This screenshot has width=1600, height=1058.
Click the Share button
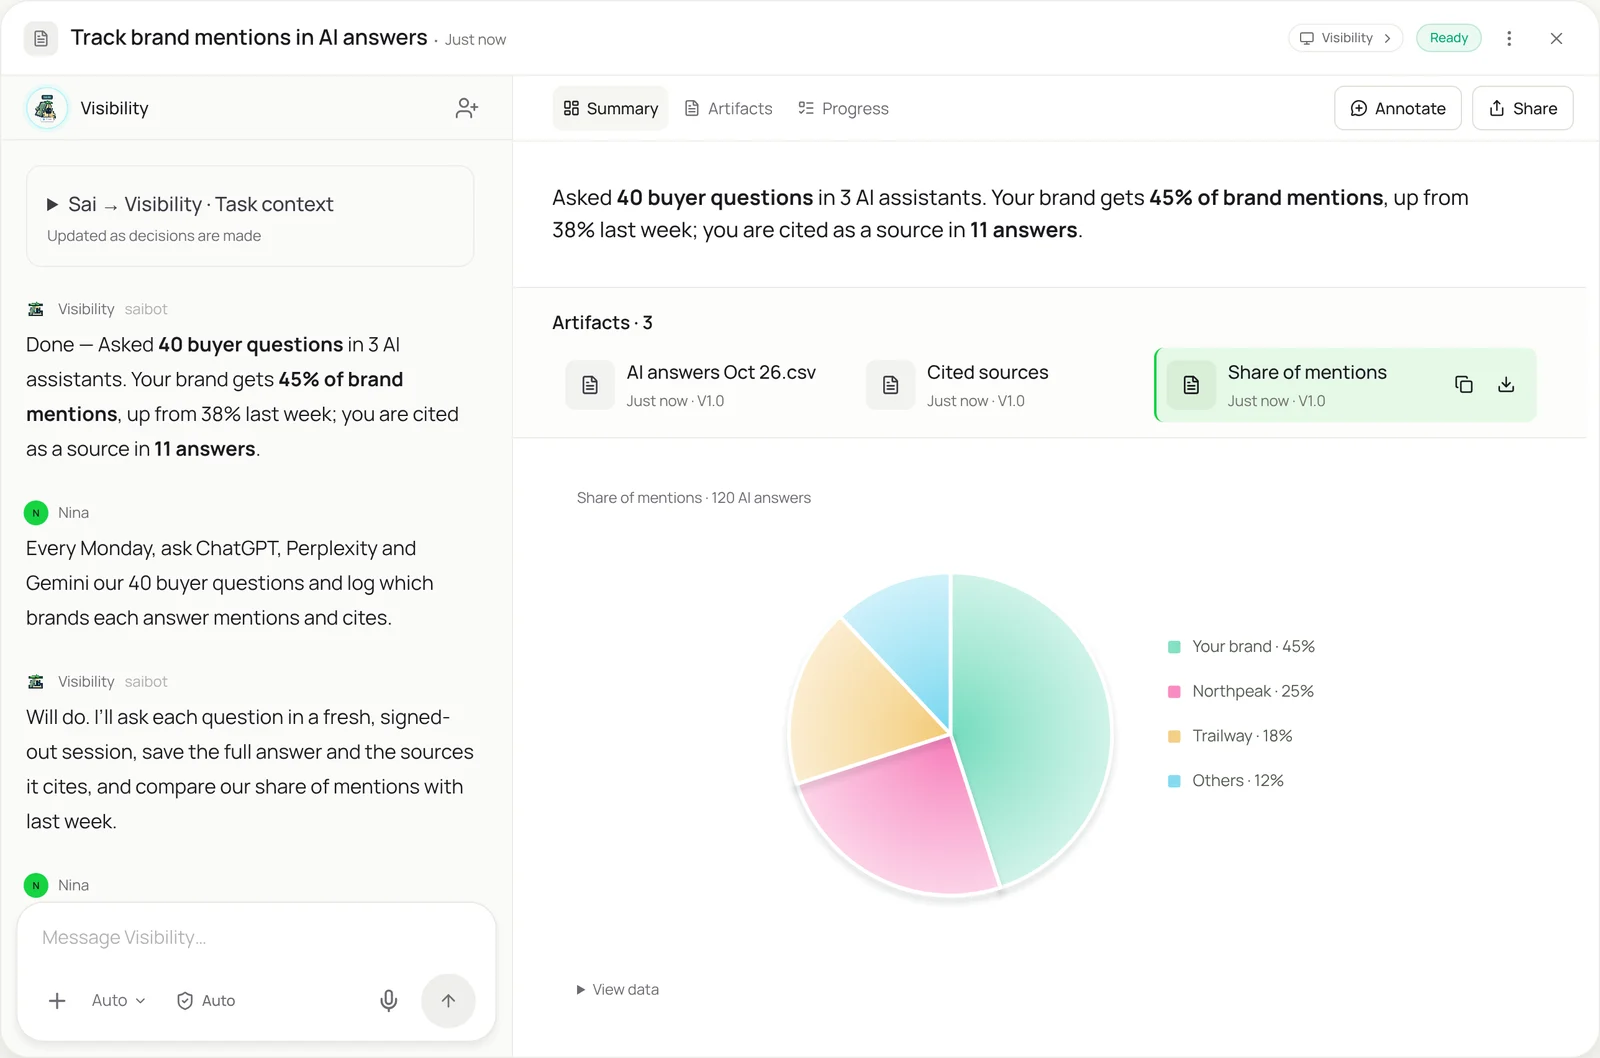(1522, 108)
